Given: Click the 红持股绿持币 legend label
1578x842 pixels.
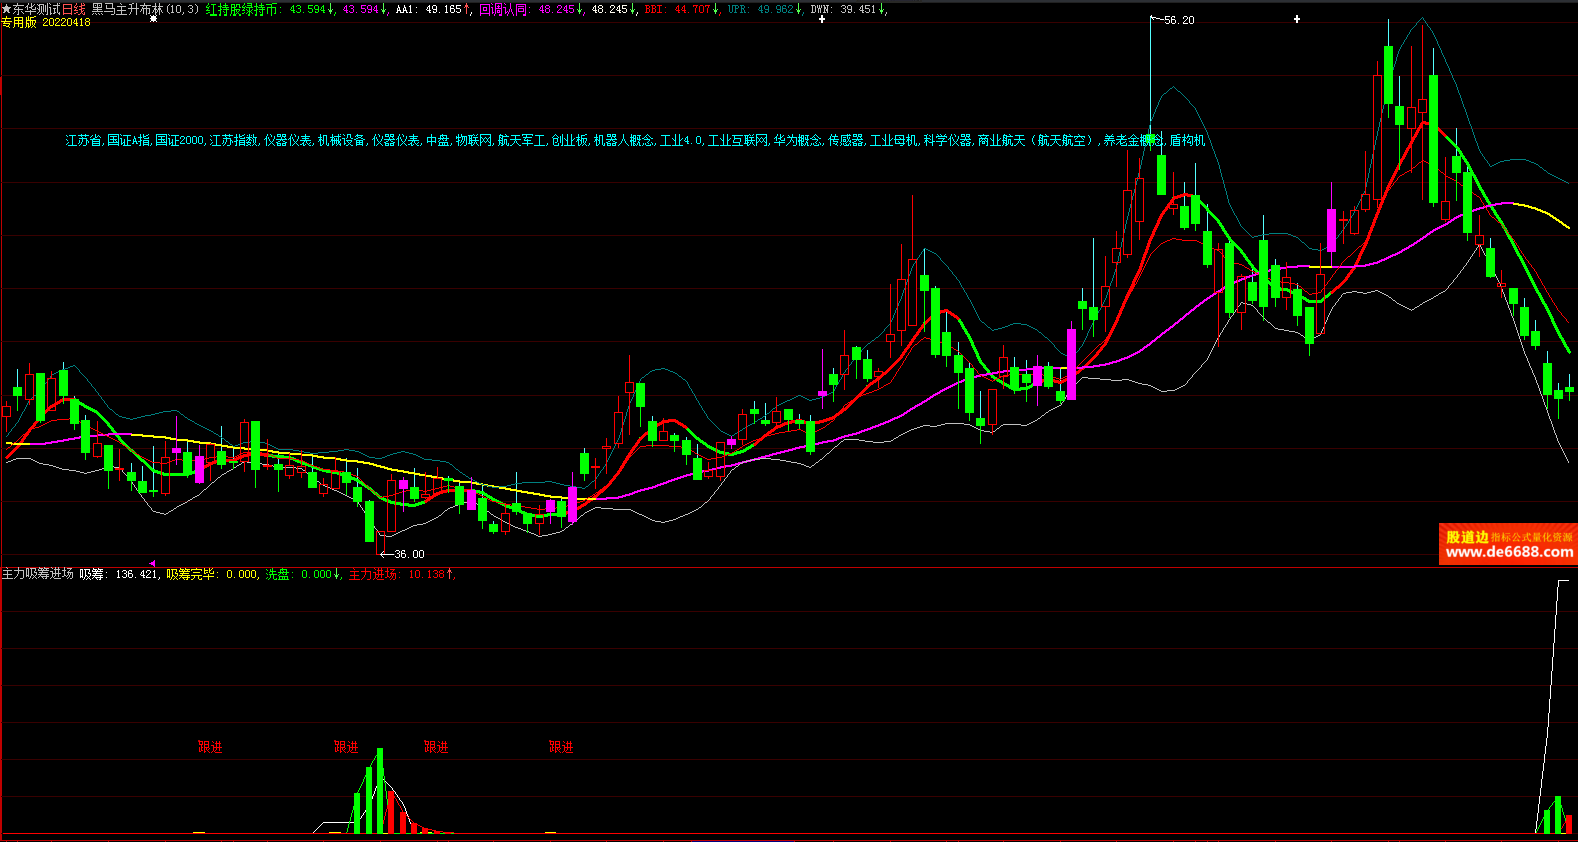Looking at the screenshot, I should (241, 9).
